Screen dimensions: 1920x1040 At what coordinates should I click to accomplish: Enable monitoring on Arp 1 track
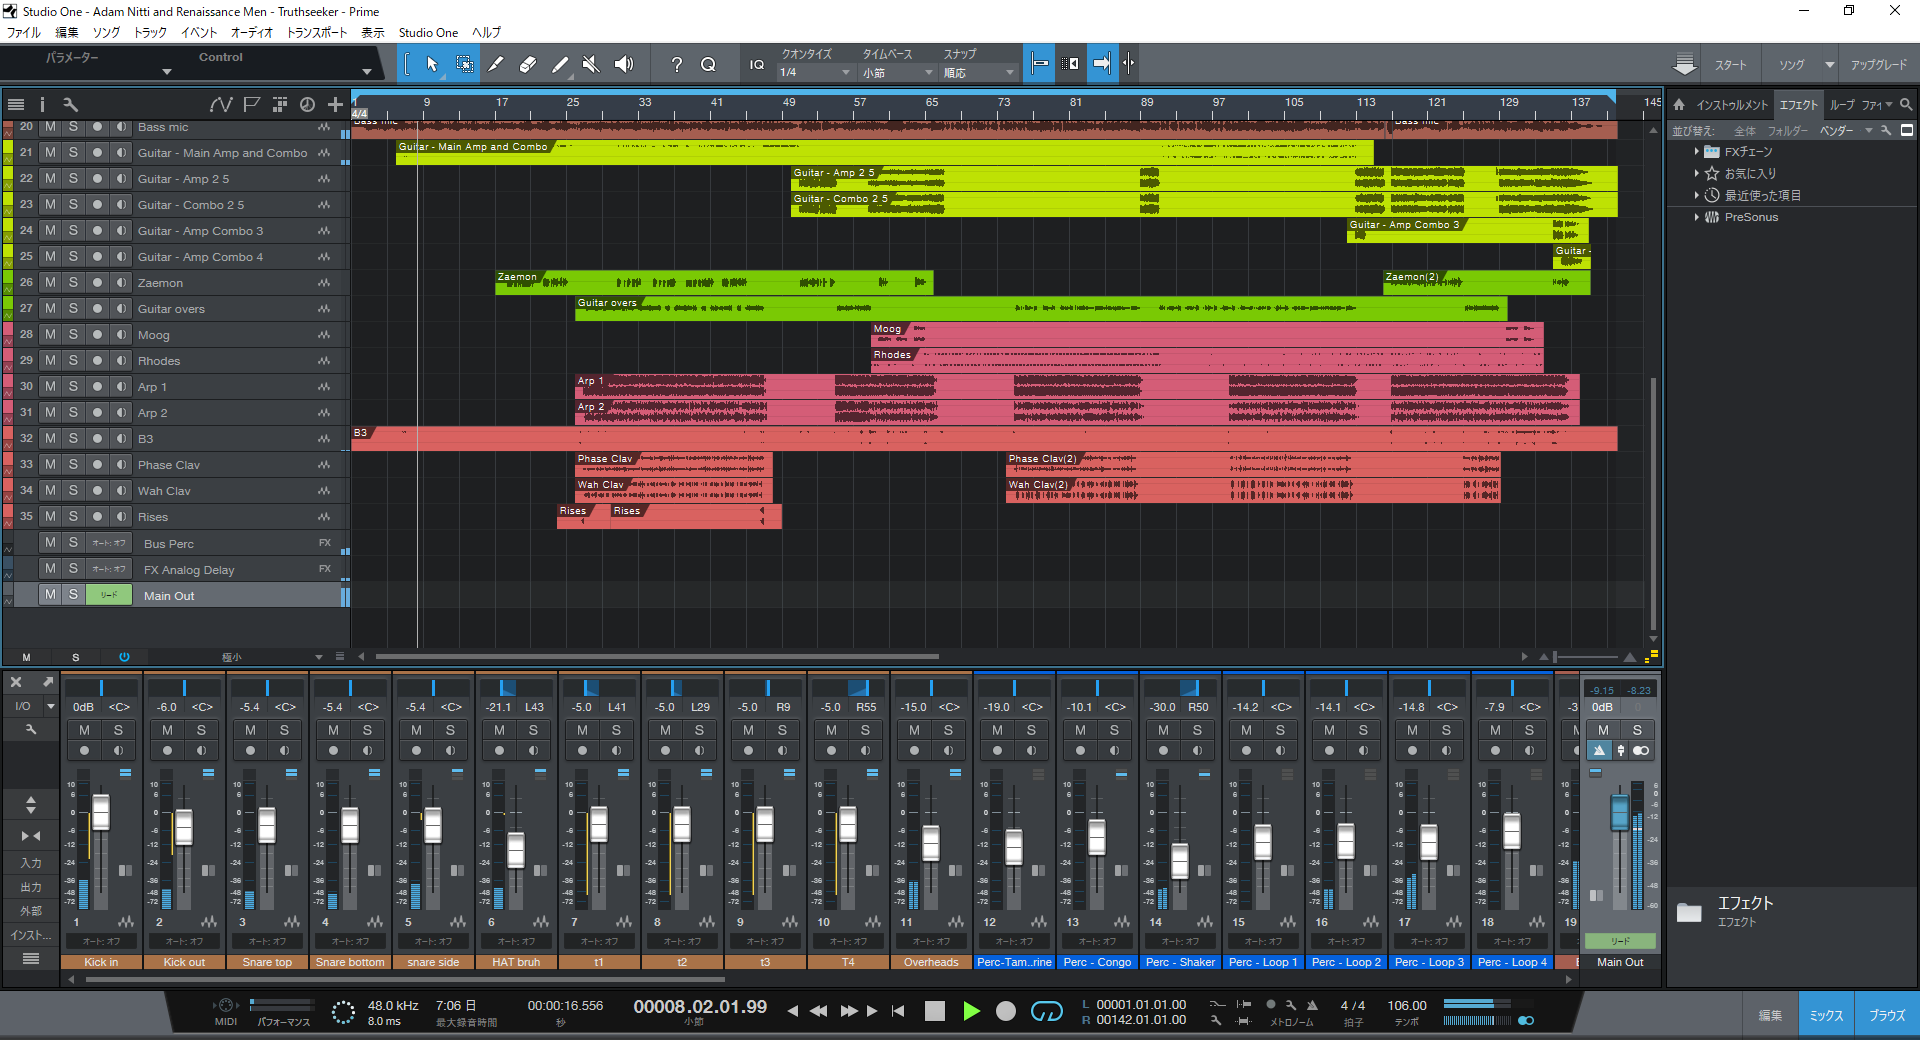pos(121,386)
